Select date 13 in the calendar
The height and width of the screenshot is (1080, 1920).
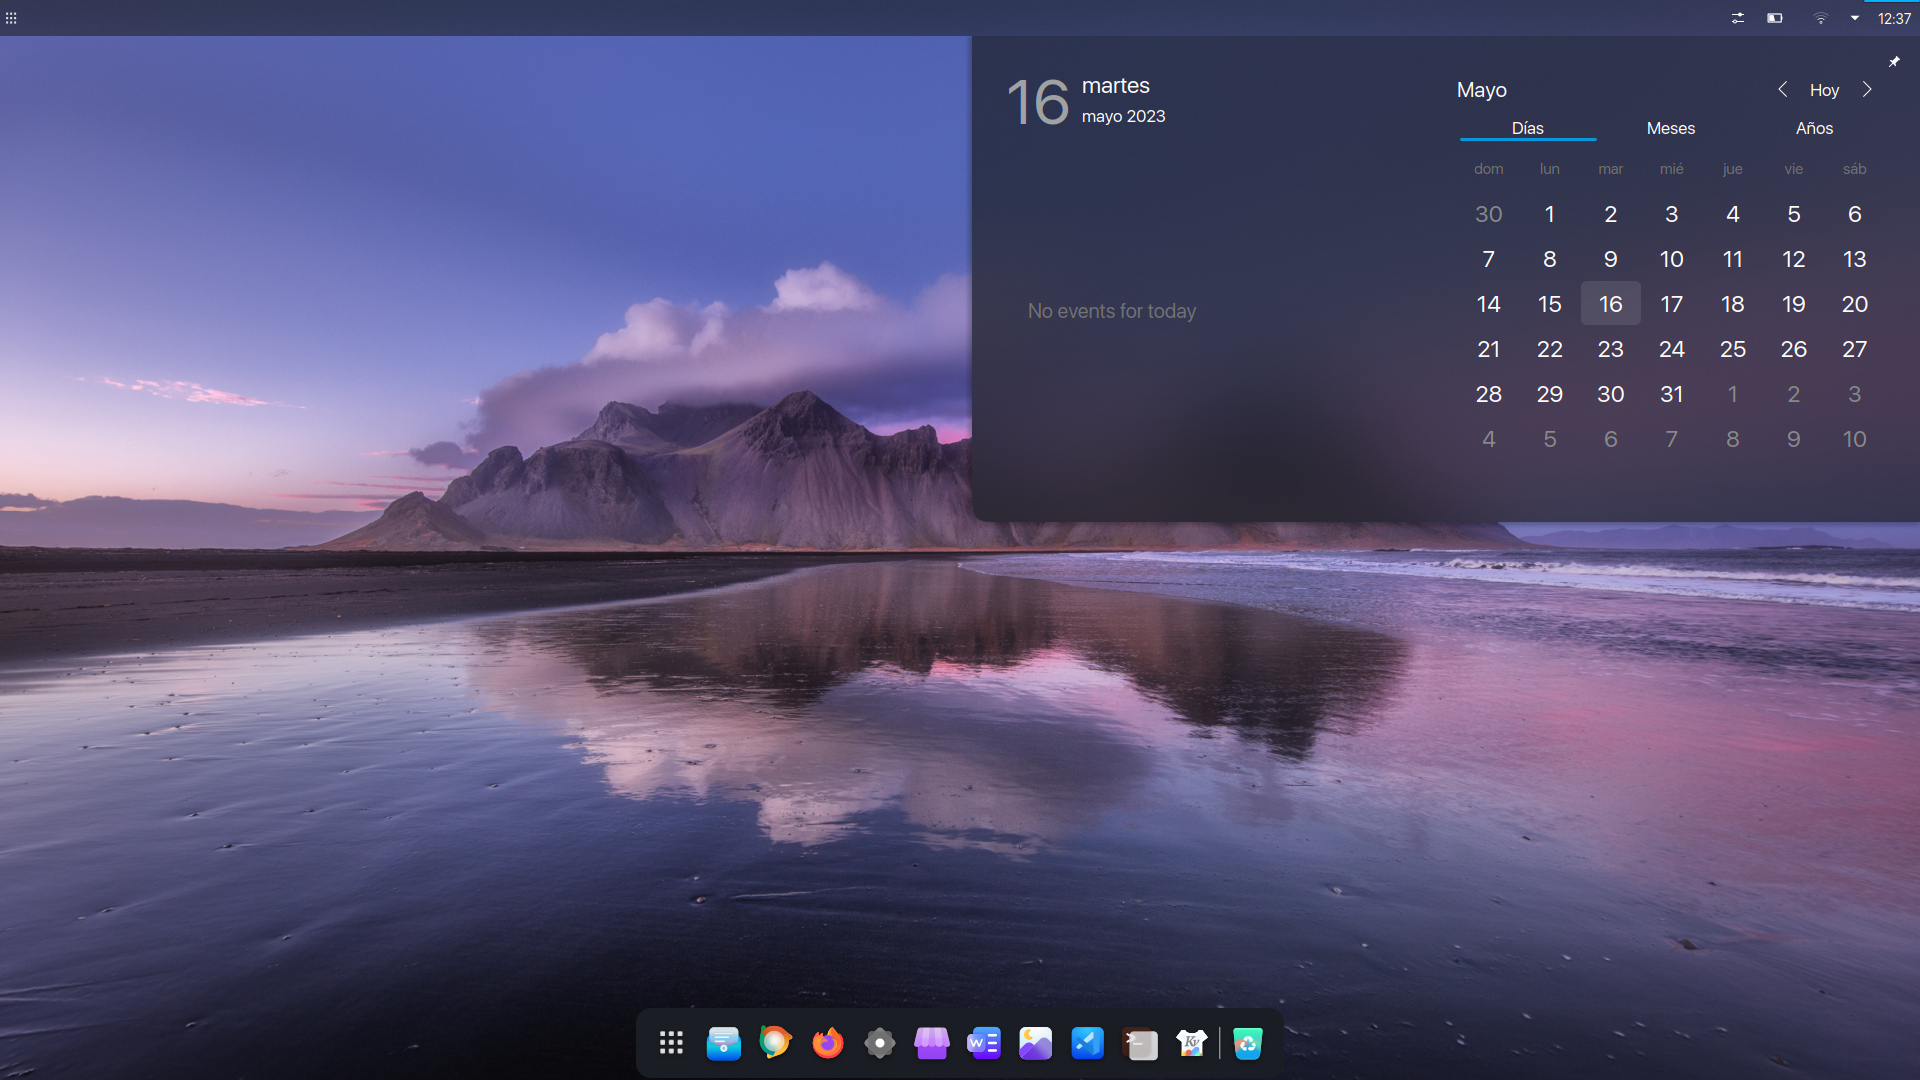pyautogui.click(x=1854, y=259)
